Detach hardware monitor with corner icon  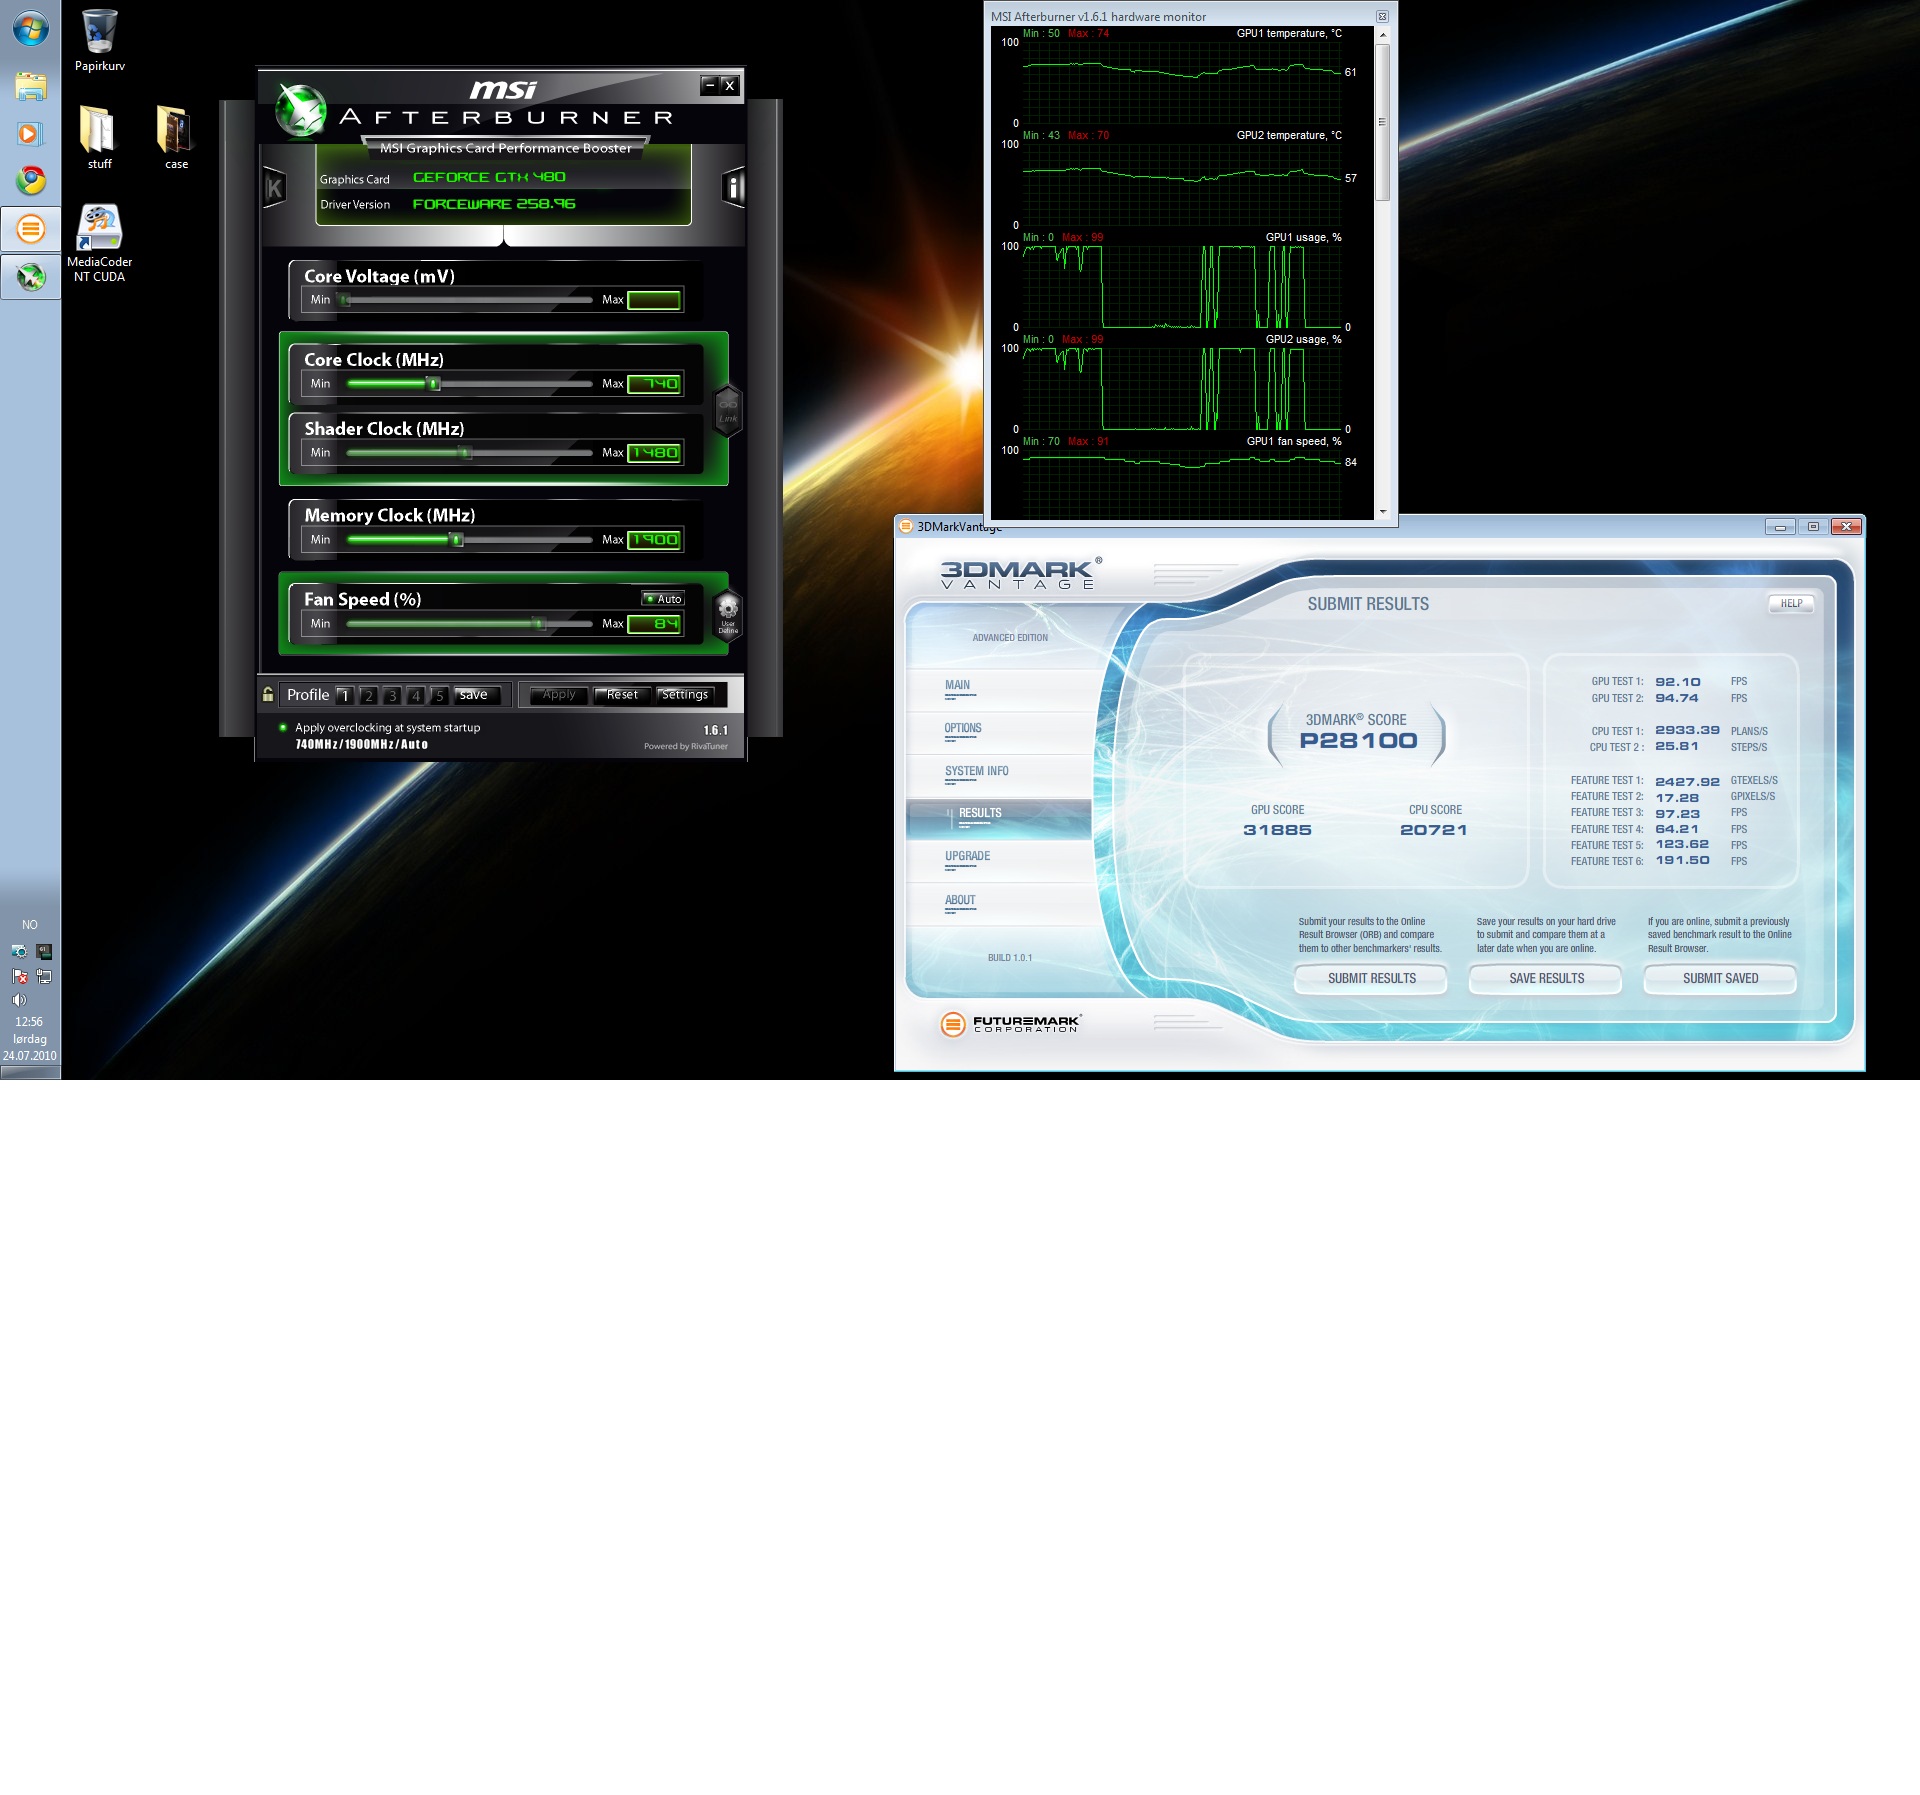click(1382, 16)
